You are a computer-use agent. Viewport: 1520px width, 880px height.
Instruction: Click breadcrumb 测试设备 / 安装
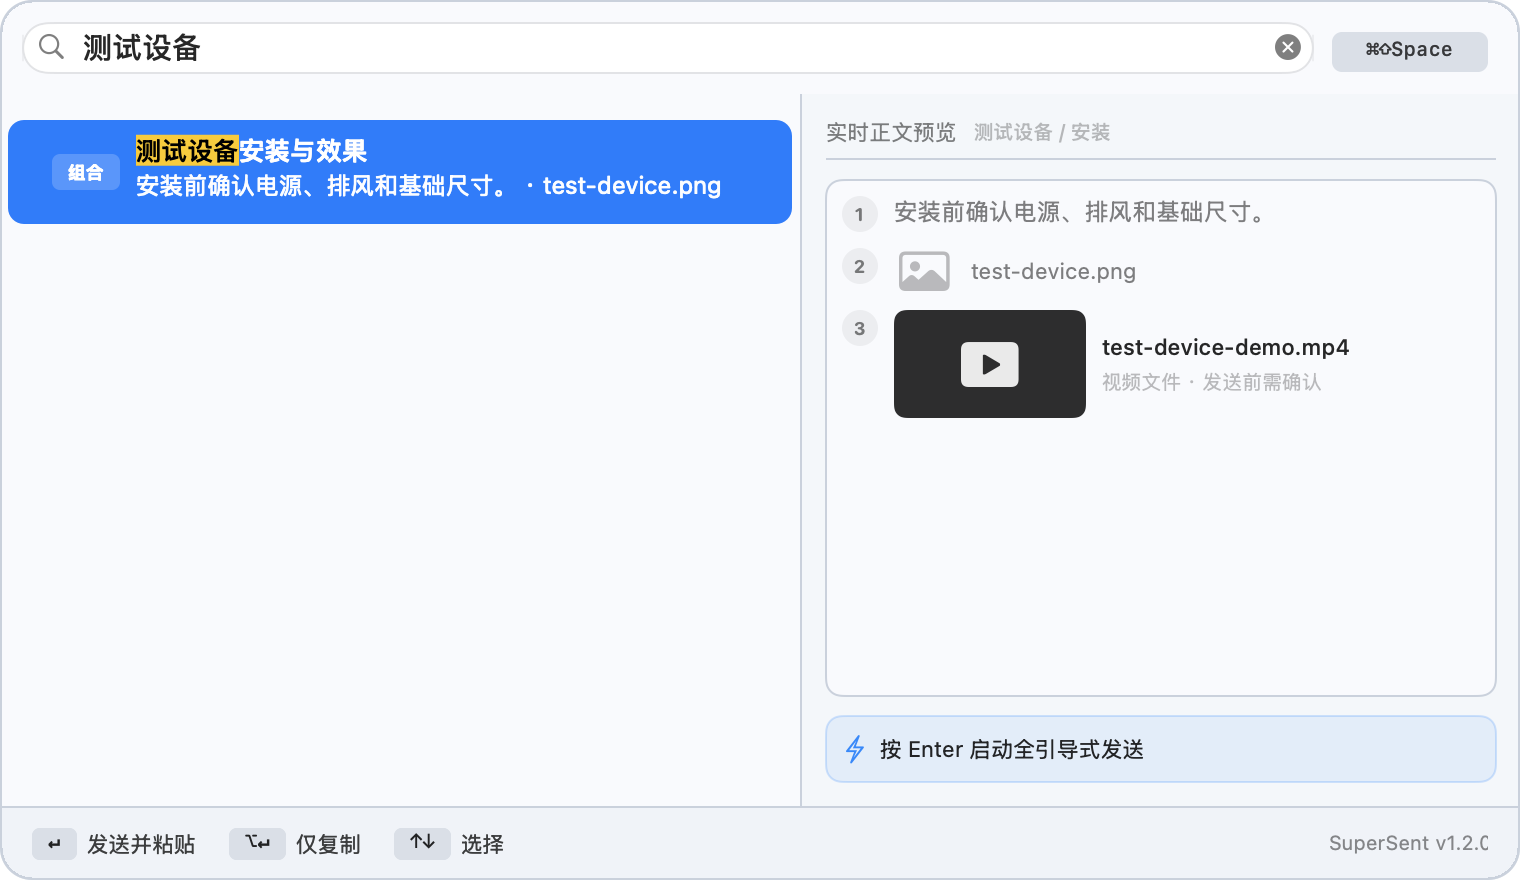(1041, 132)
